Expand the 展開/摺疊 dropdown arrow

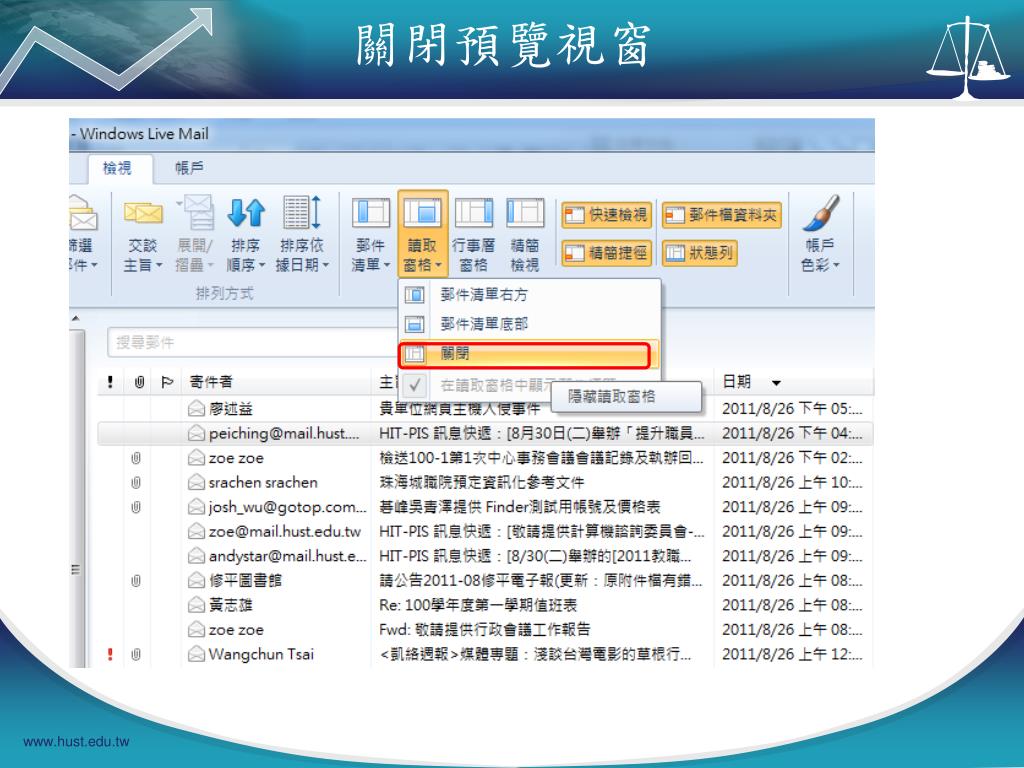211,265
